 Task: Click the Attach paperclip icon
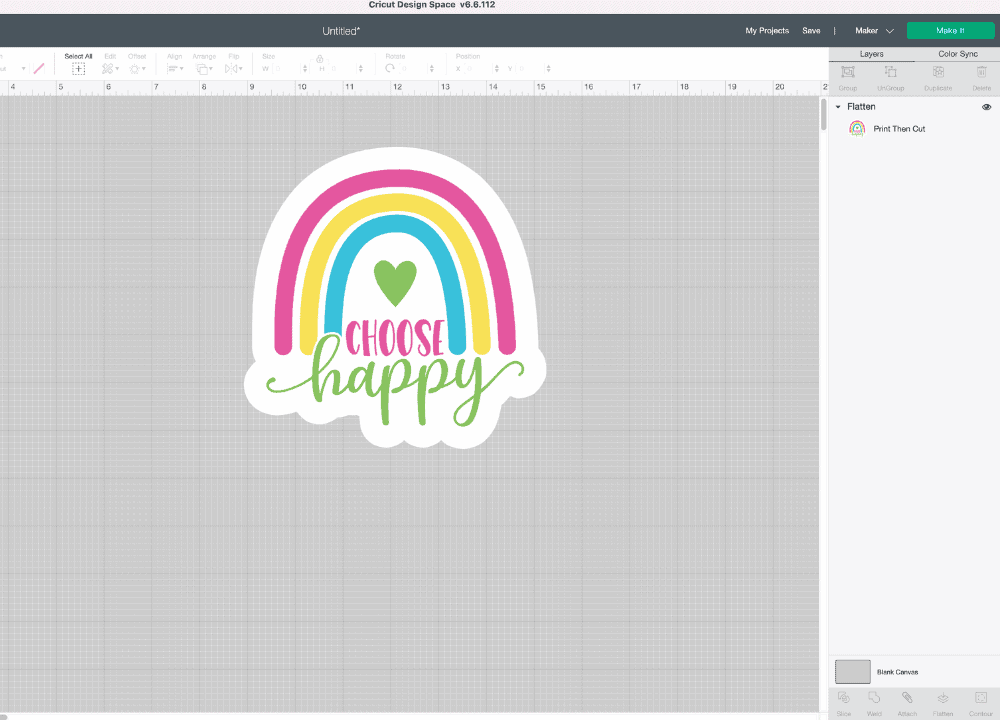(907, 698)
